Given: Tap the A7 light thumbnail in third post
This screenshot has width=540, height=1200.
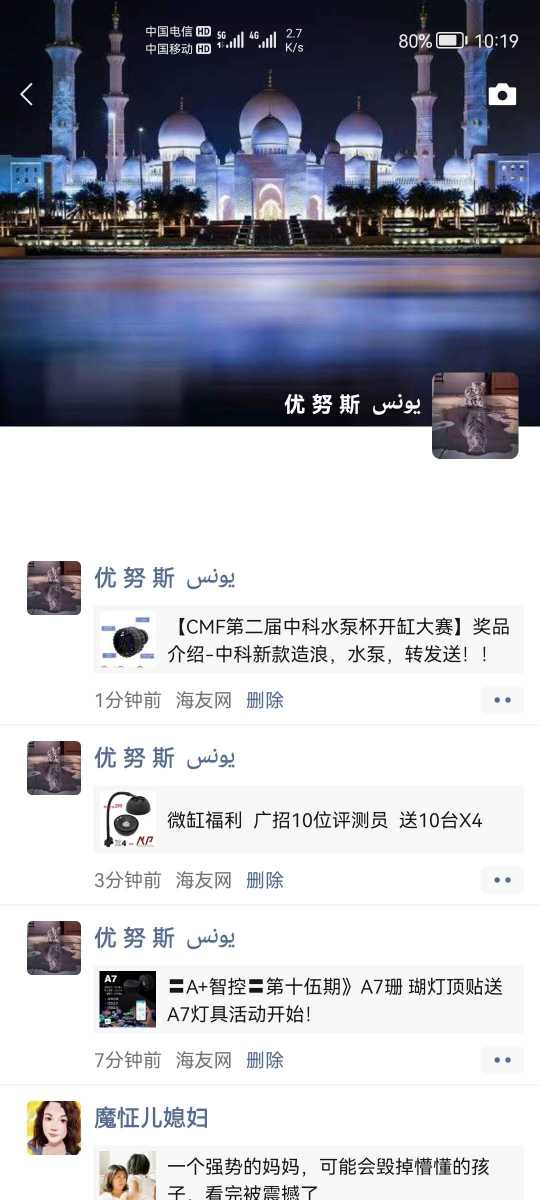Looking at the screenshot, I should [x=128, y=1000].
